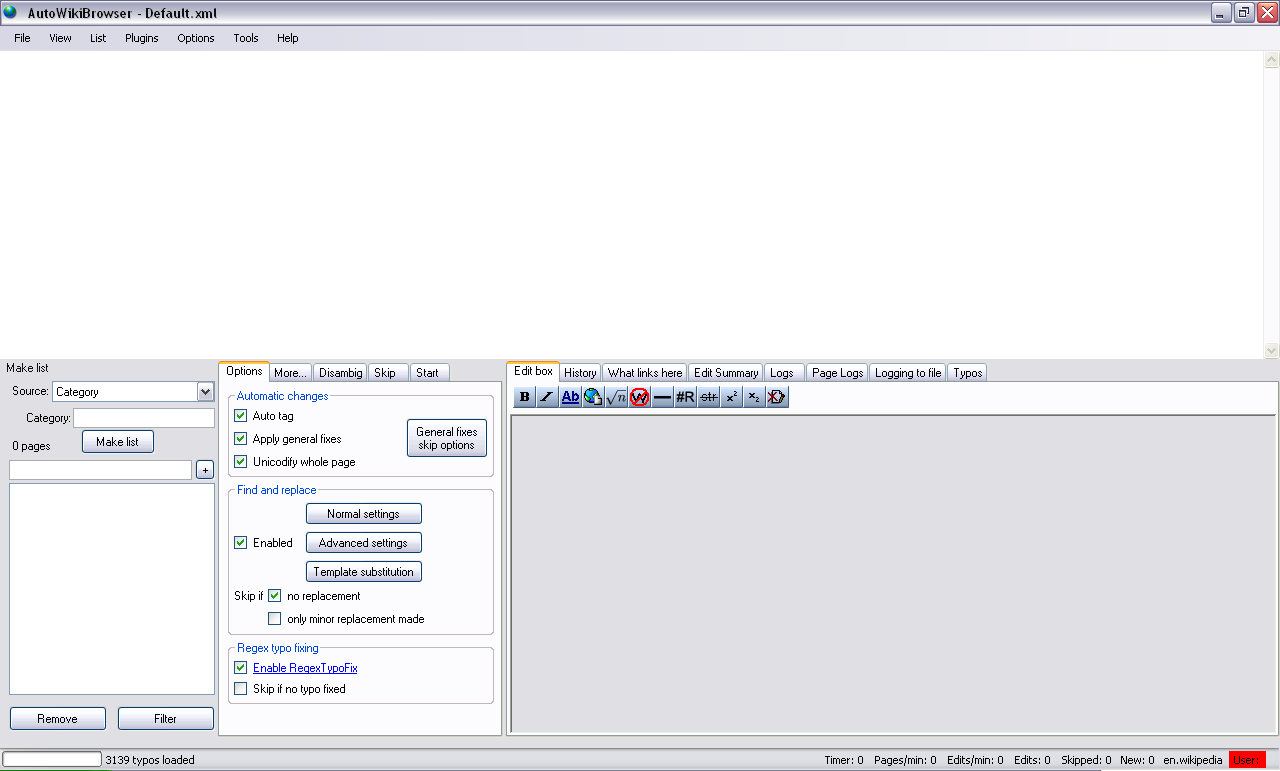The image size is (1280, 771).
Task: Switch to the Edit Summary tab
Action: (x=726, y=372)
